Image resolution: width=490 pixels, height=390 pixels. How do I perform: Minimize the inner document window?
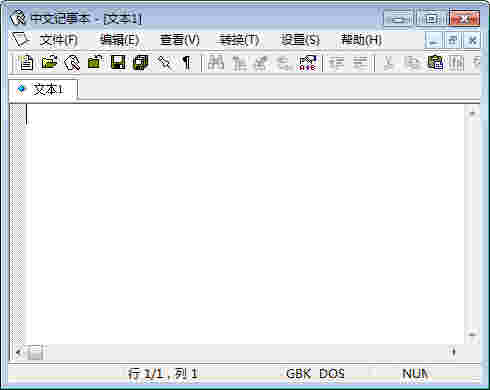[x=433, y=41]
